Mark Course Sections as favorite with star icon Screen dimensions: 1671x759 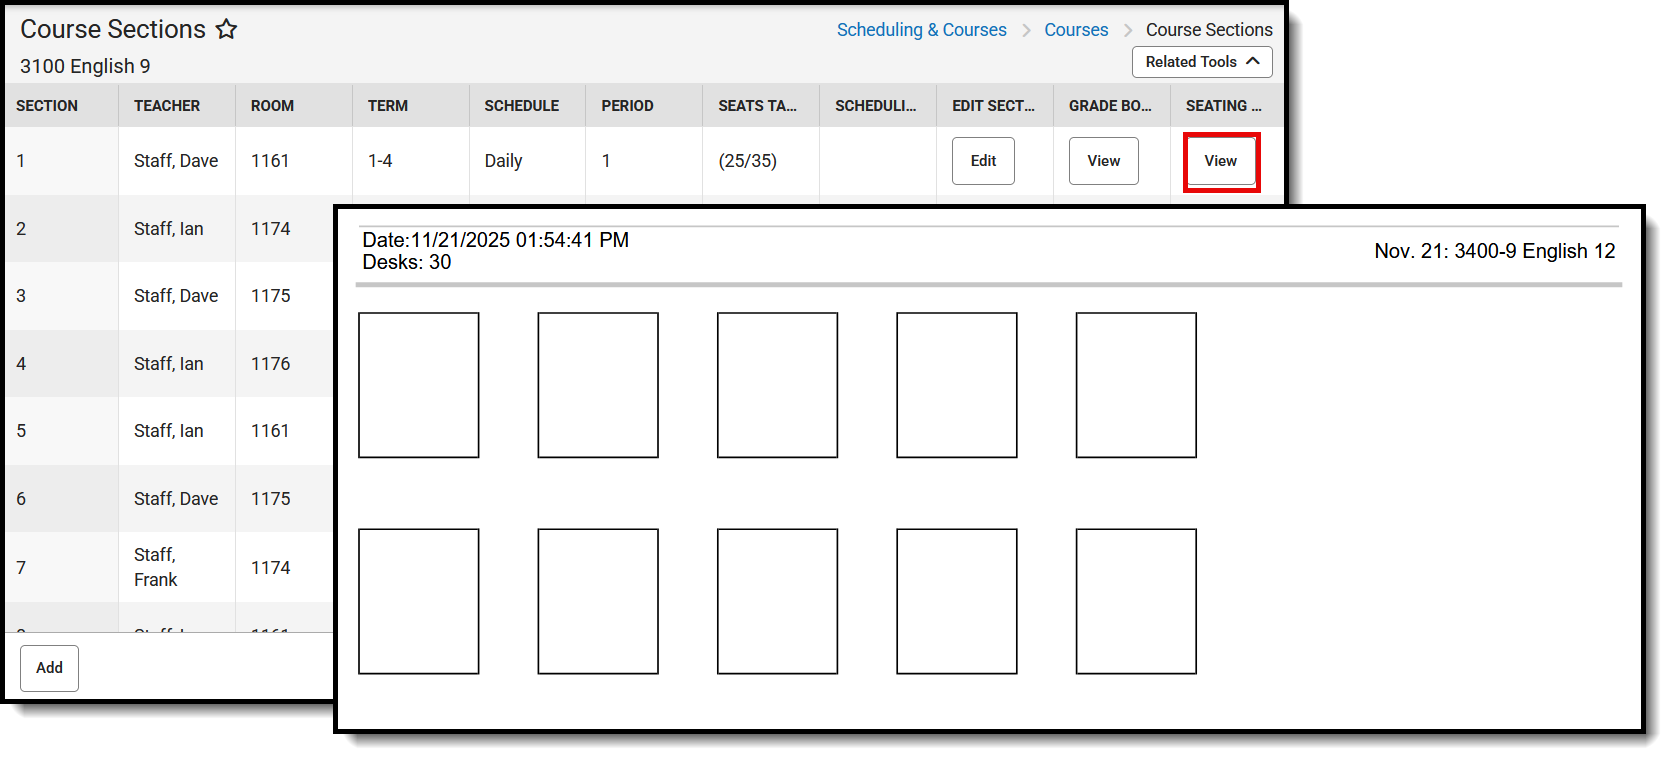tap(227, 29)
